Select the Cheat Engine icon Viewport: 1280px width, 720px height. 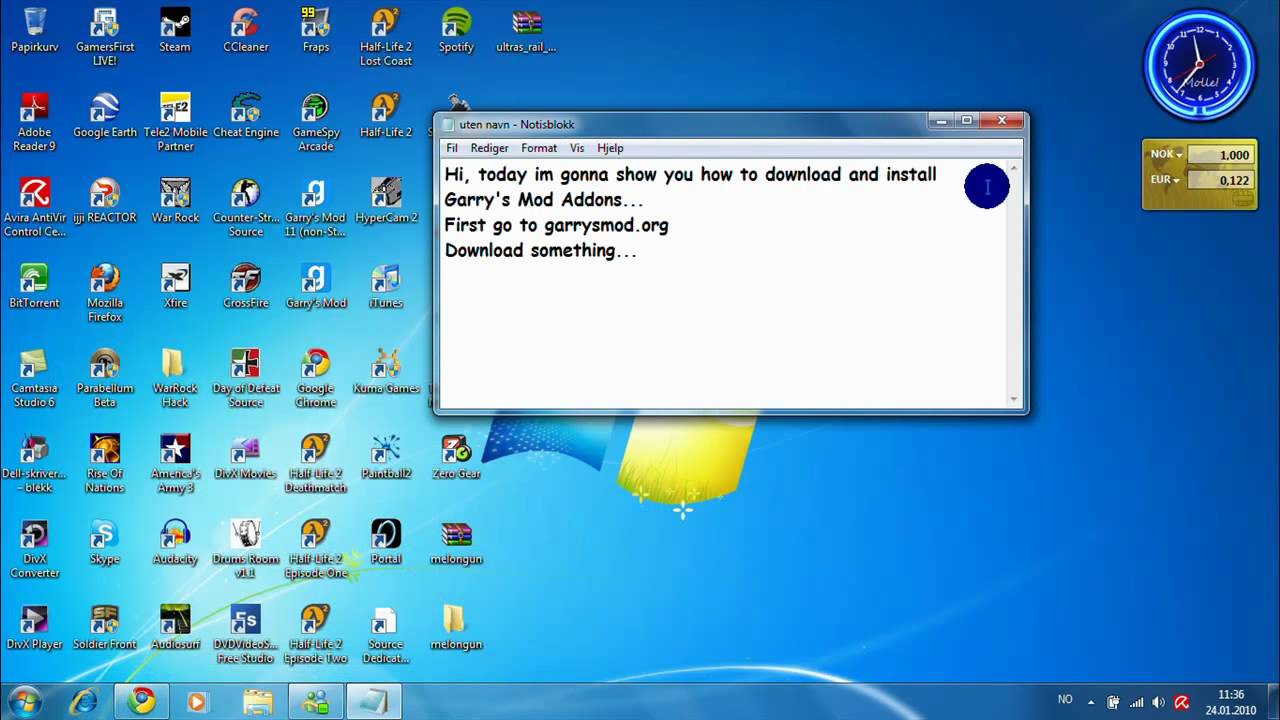(x=245, y=116)
